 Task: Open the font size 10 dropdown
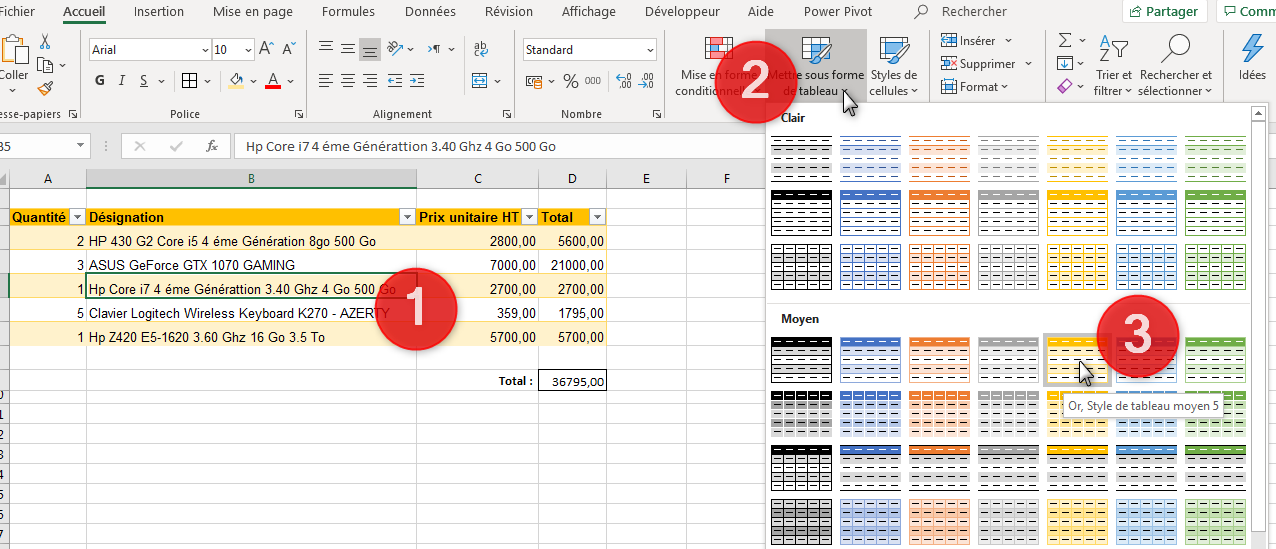(247, 50)
